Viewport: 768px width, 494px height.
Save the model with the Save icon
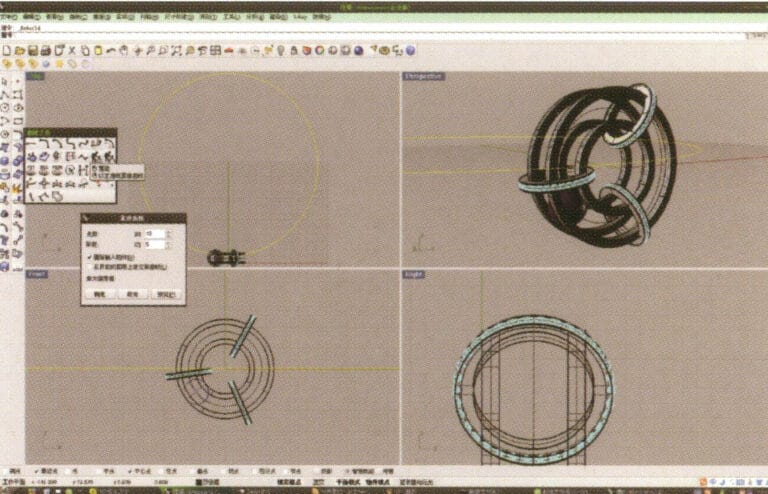click(x=32, y=50)
